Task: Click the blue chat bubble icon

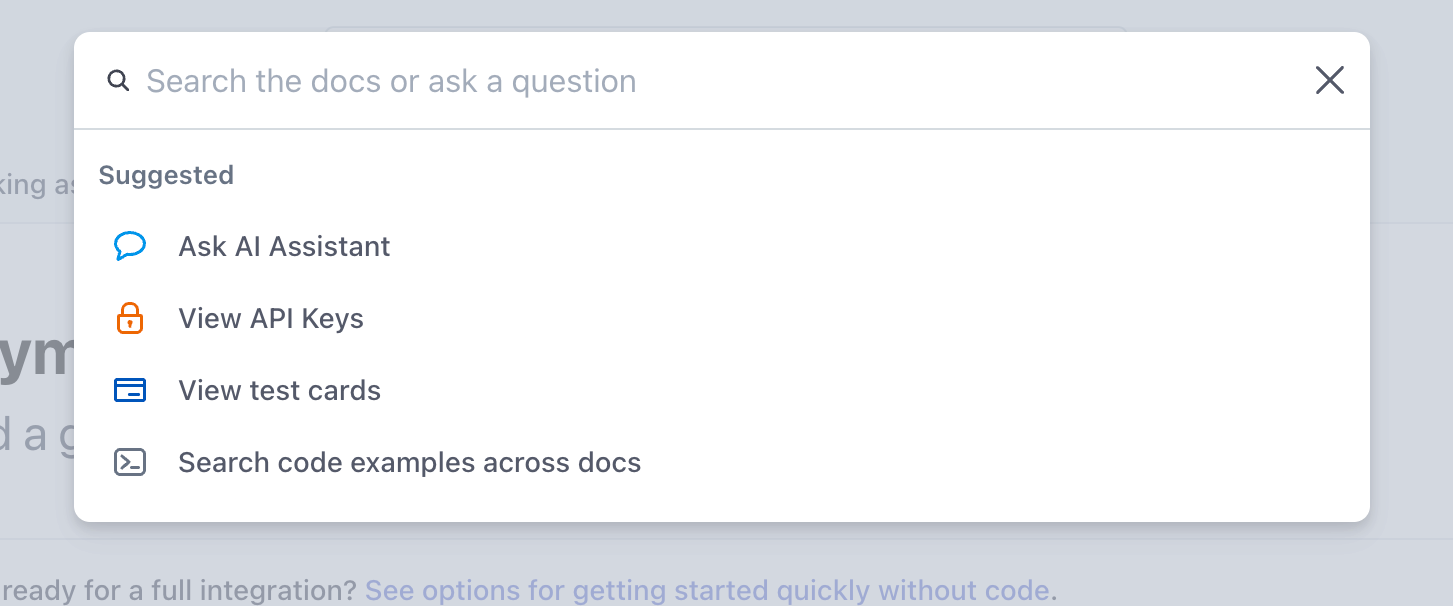Action: [130, 246]
